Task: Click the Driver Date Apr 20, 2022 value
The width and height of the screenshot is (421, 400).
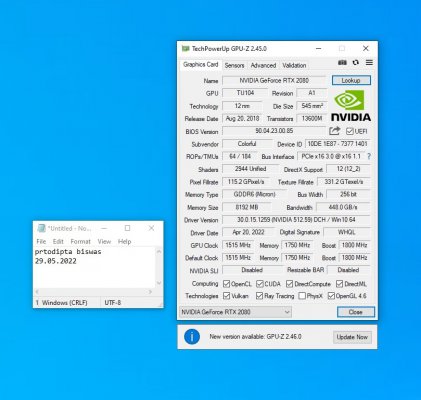Action: (248, 232)
